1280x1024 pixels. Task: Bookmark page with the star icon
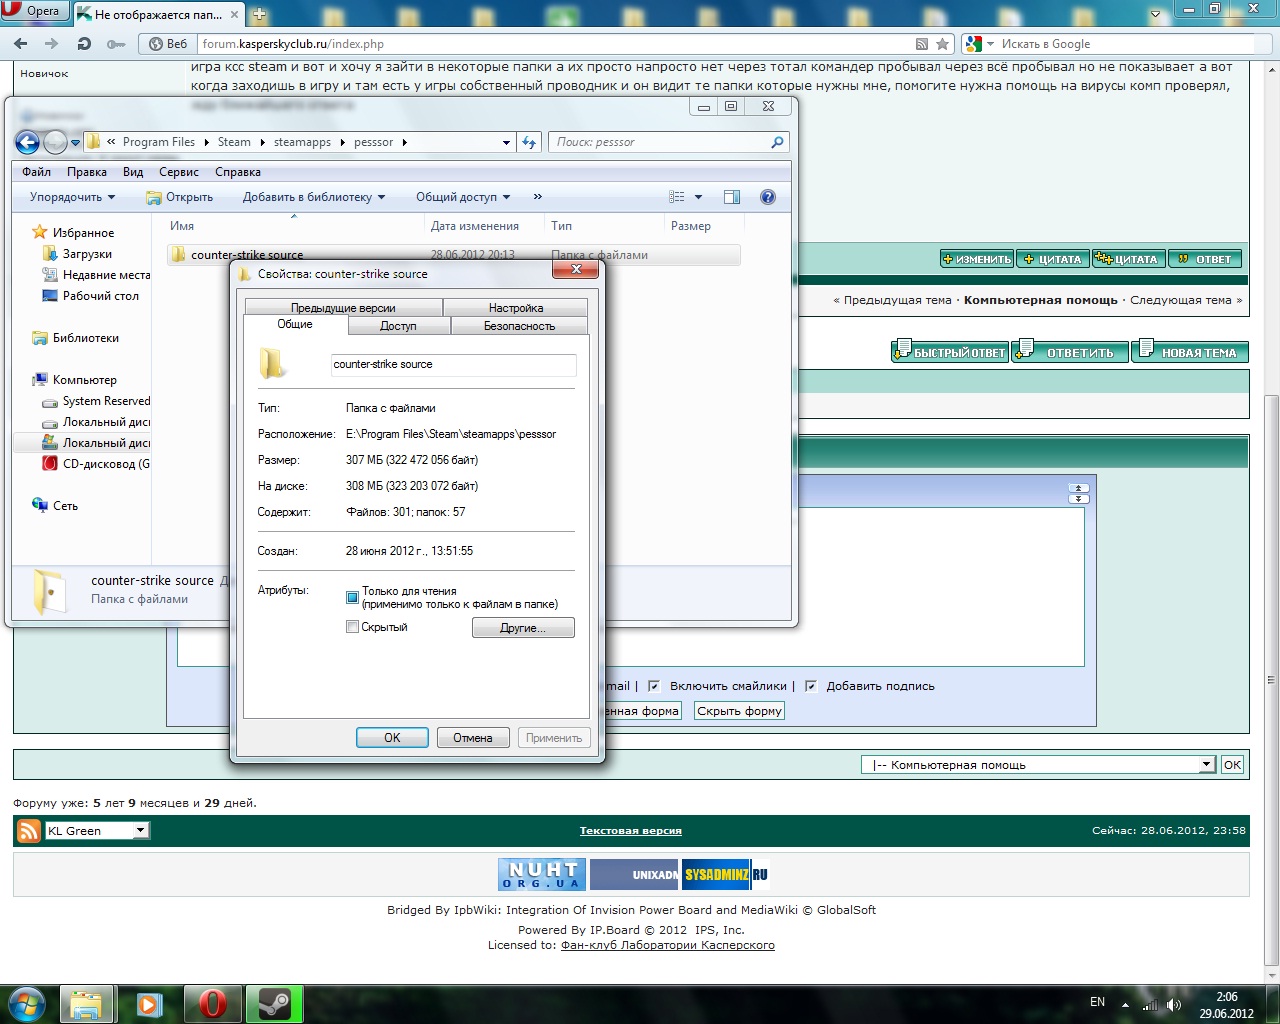pos(942,44)
